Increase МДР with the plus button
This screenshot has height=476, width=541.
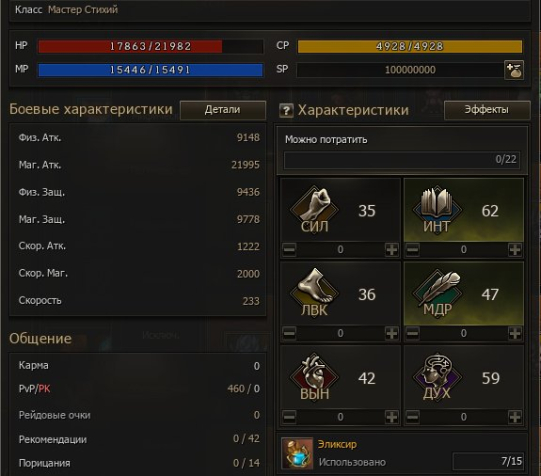click(515, 333)
